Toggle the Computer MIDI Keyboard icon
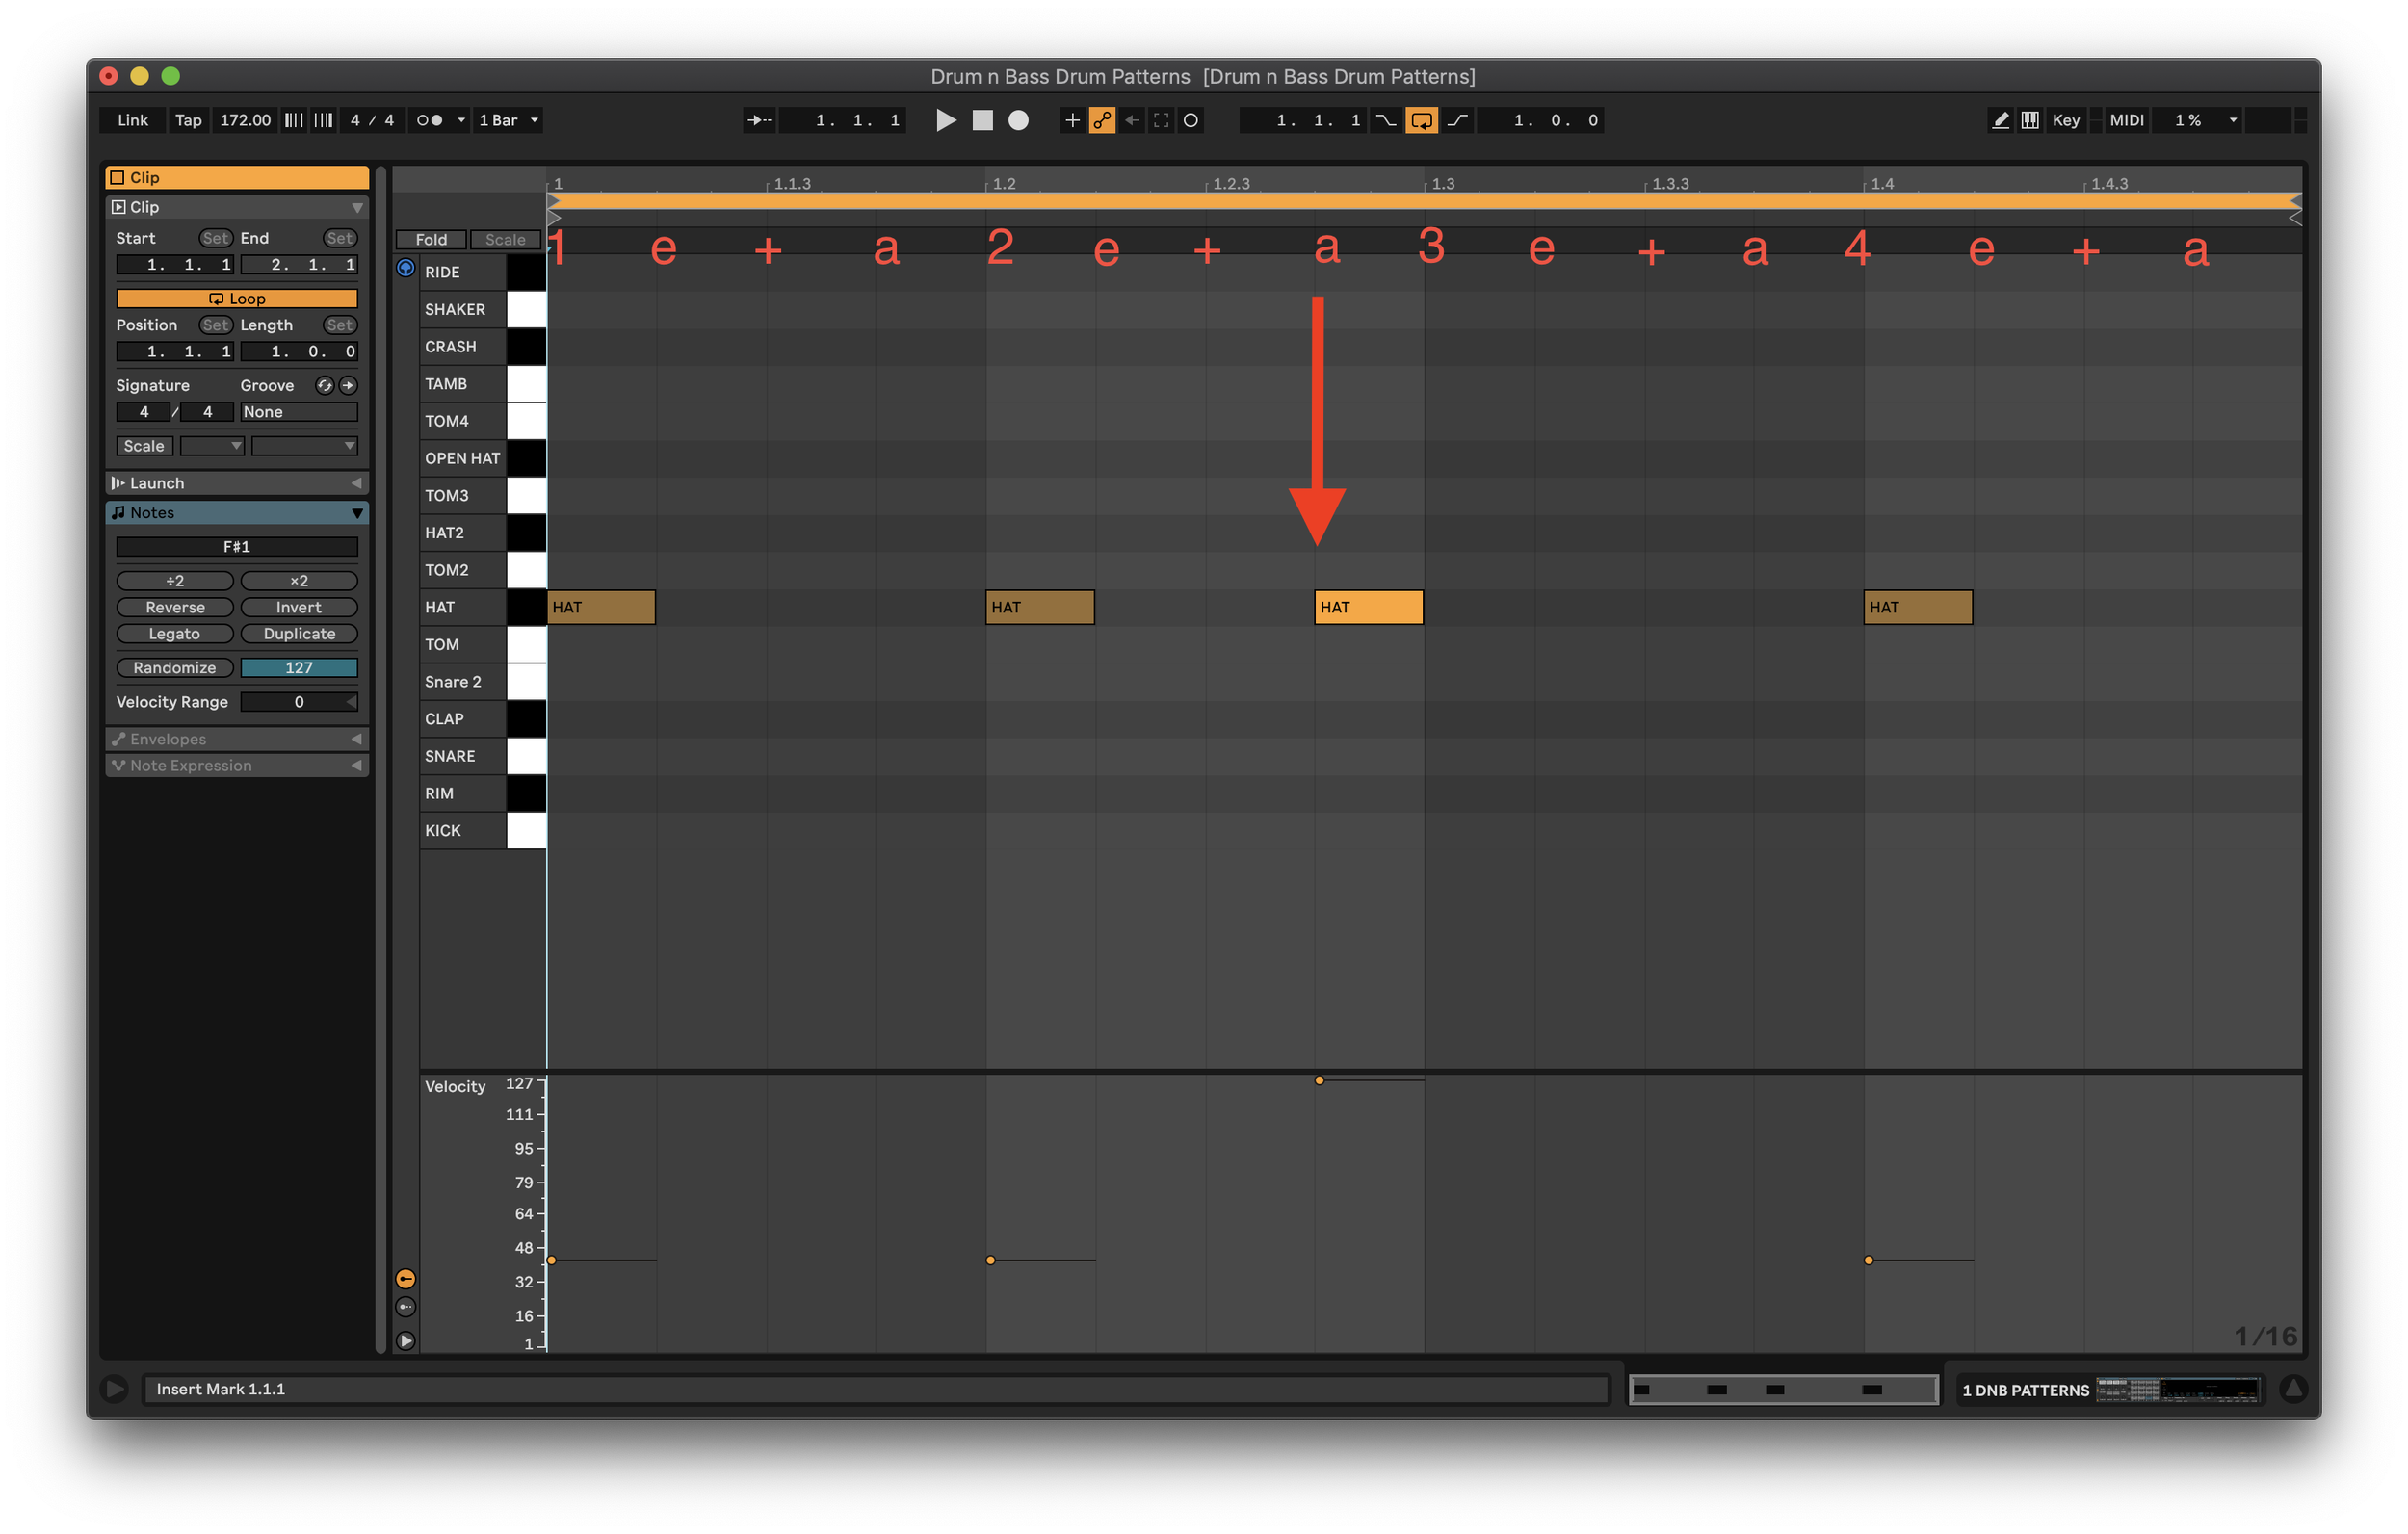Viewport: 2408px width, 1534px height. click(x=2029, y=120)
